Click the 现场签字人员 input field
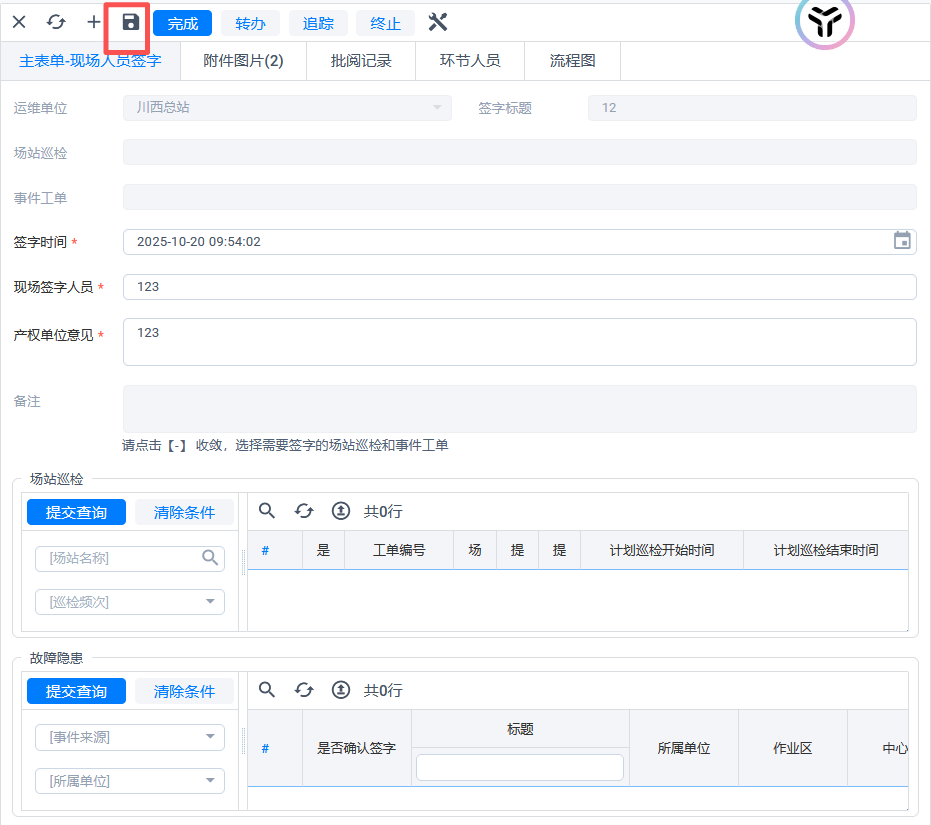 519,287
